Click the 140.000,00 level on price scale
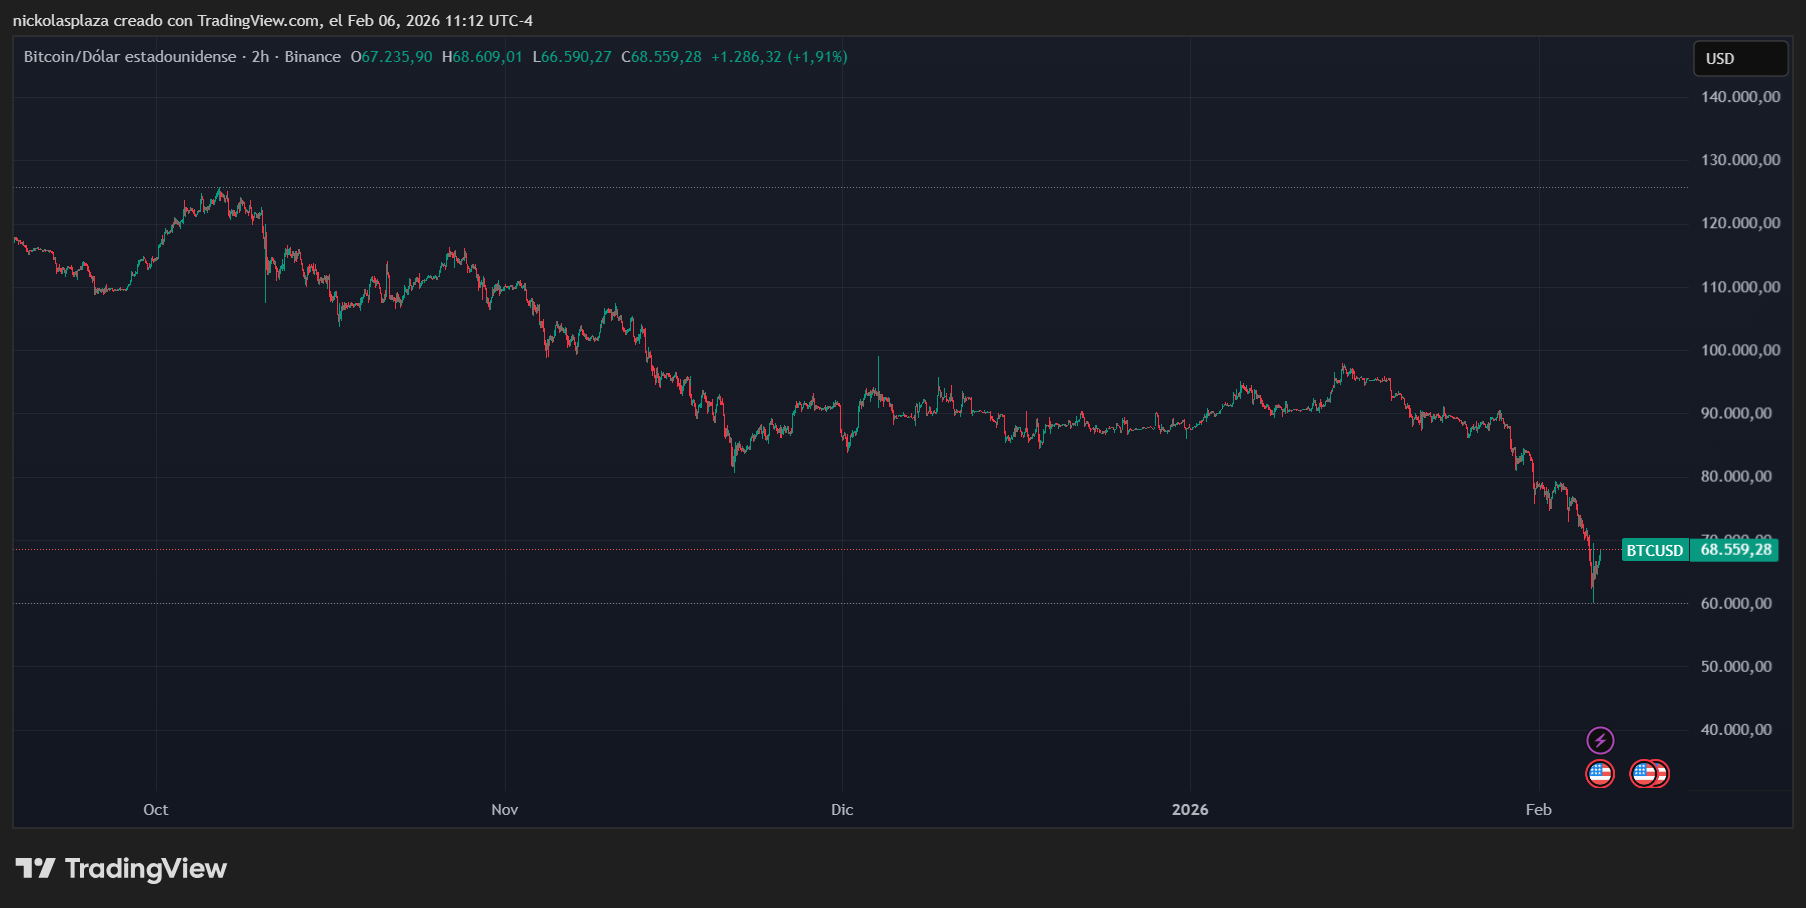1806x908 pixels. coord(1740,97)
